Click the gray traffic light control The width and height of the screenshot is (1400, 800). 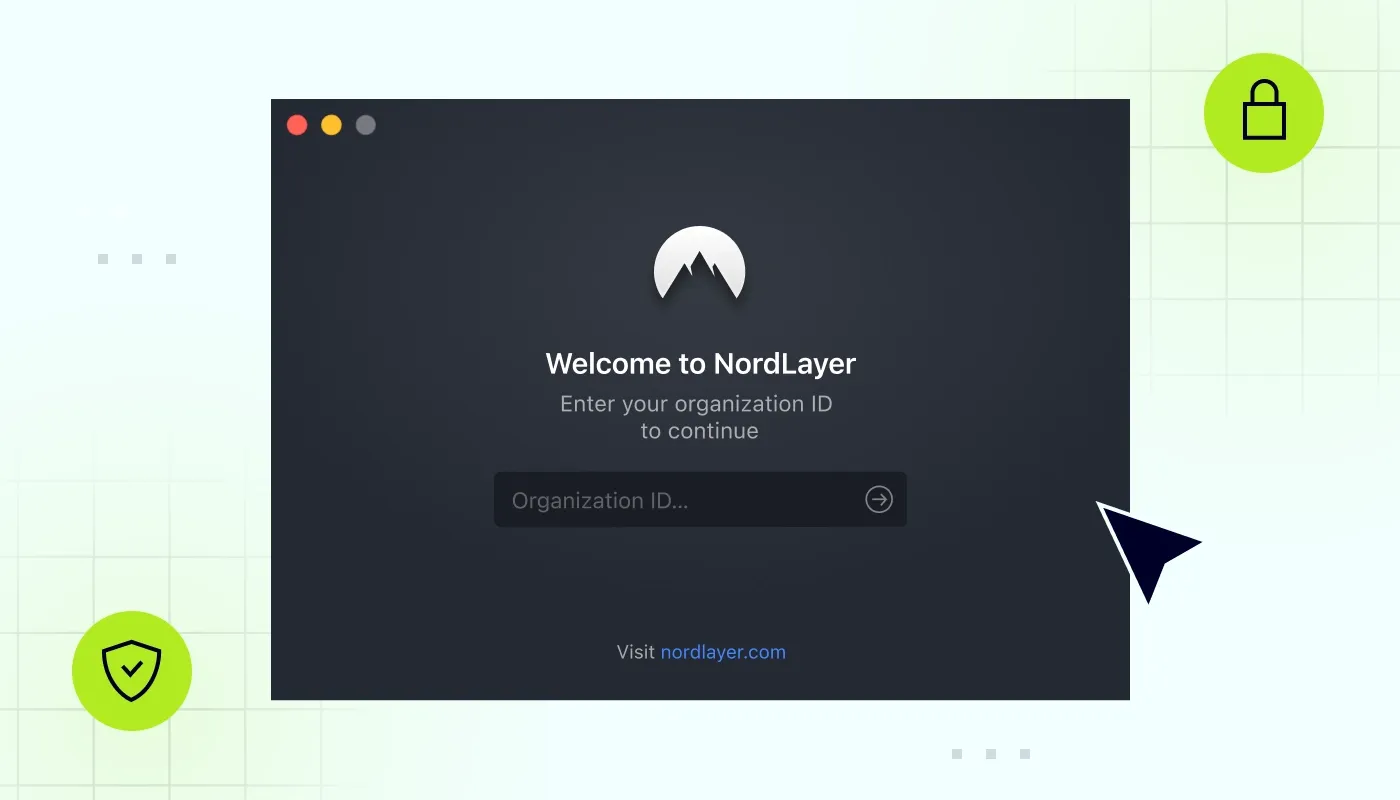tap(365, 124)
